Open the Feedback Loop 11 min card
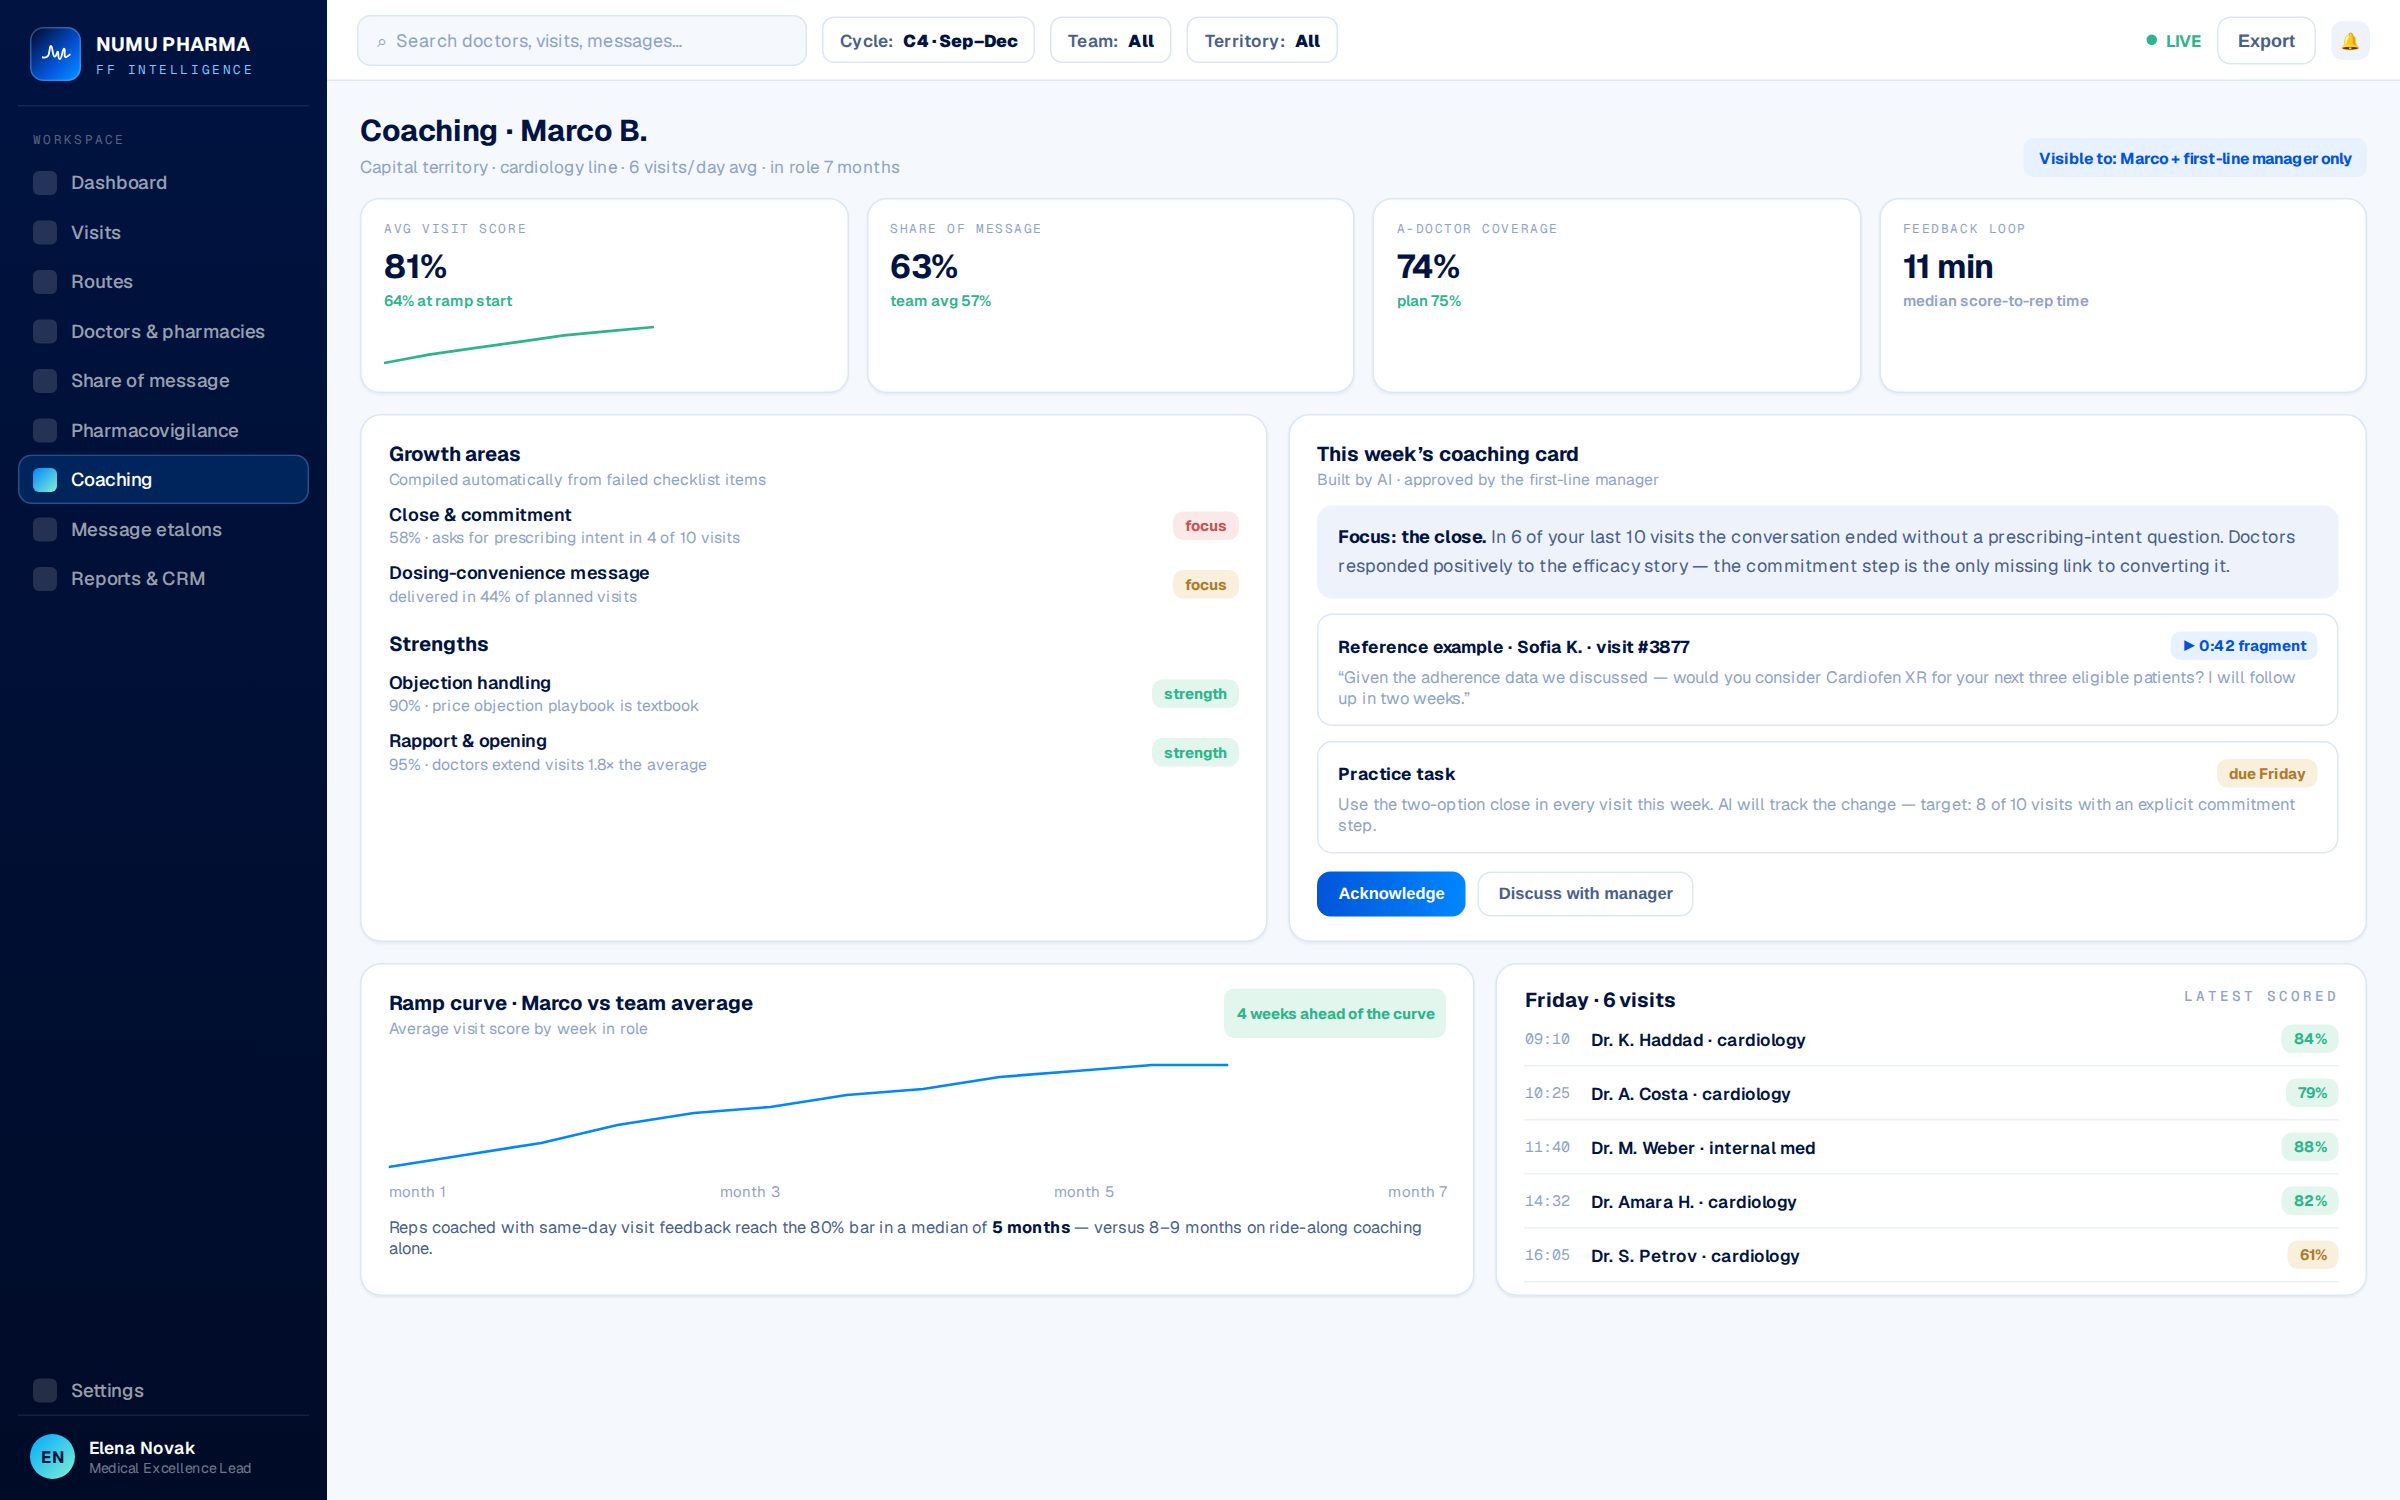Viewport: 2400px width, 1500px height. pos(2123,295)
